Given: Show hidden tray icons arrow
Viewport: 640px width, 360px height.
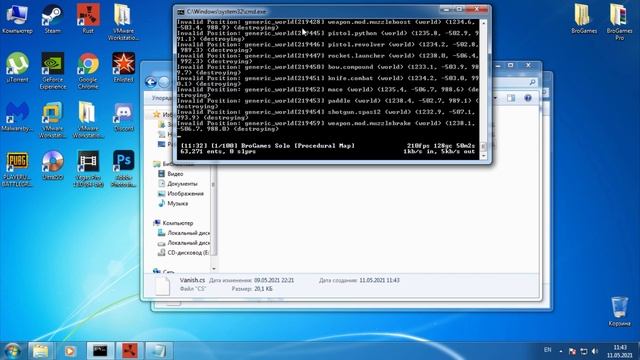Looking at the screenshot, I should 561,351.
